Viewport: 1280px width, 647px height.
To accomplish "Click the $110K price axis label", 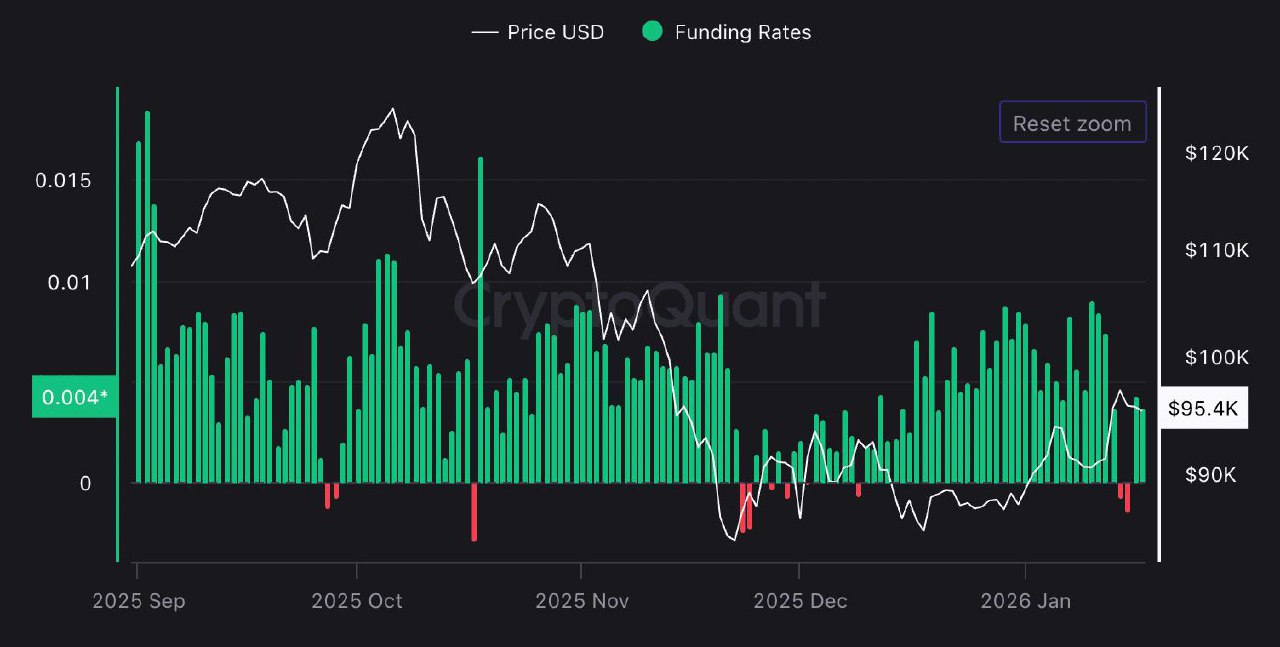I will [x=1216, y=250].
